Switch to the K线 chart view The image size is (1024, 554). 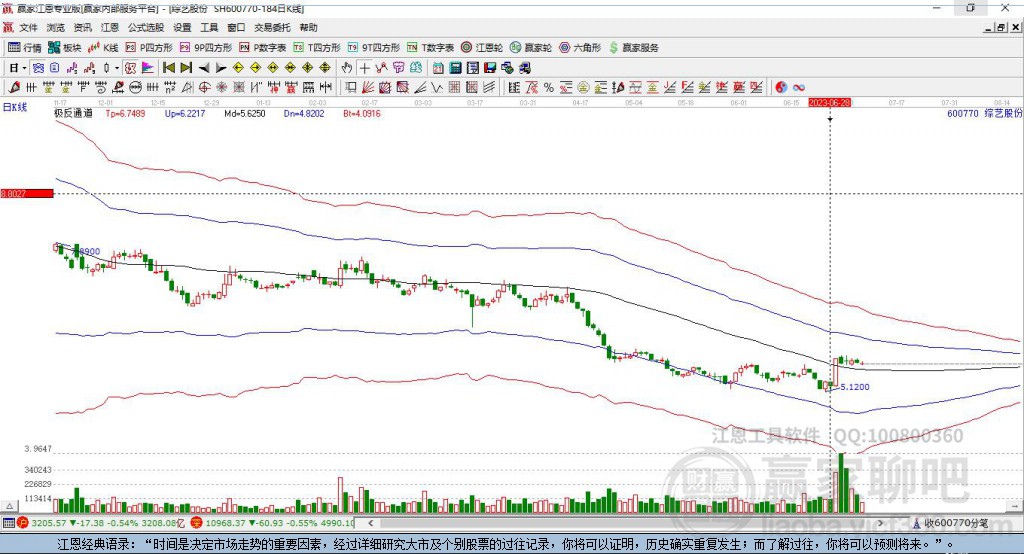(103, 48)
